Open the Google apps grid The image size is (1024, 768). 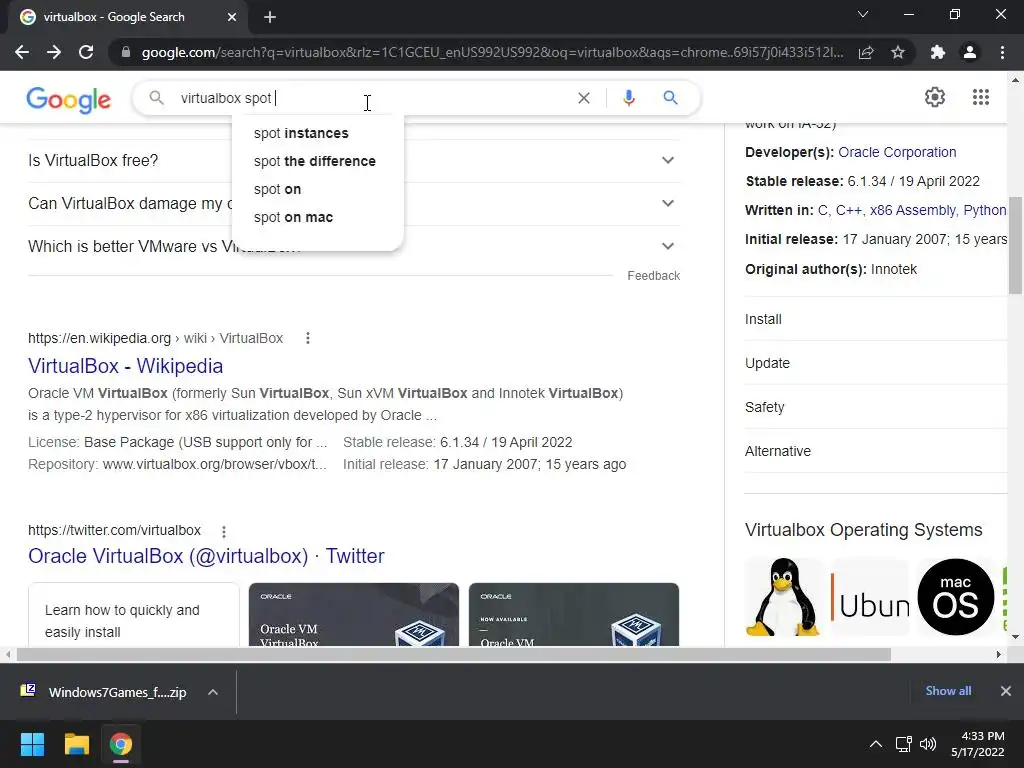click(x=980, y=97)
